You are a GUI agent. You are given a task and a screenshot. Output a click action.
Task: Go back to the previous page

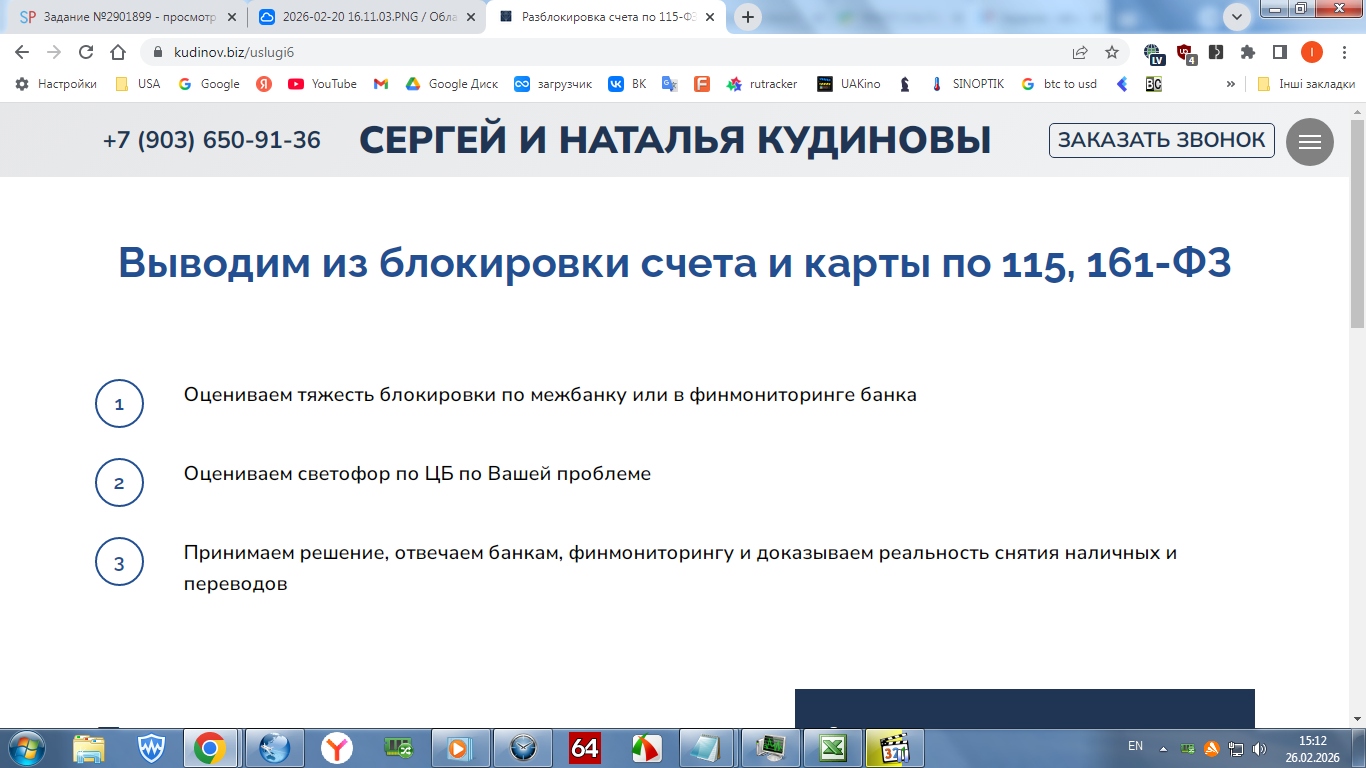22,53
